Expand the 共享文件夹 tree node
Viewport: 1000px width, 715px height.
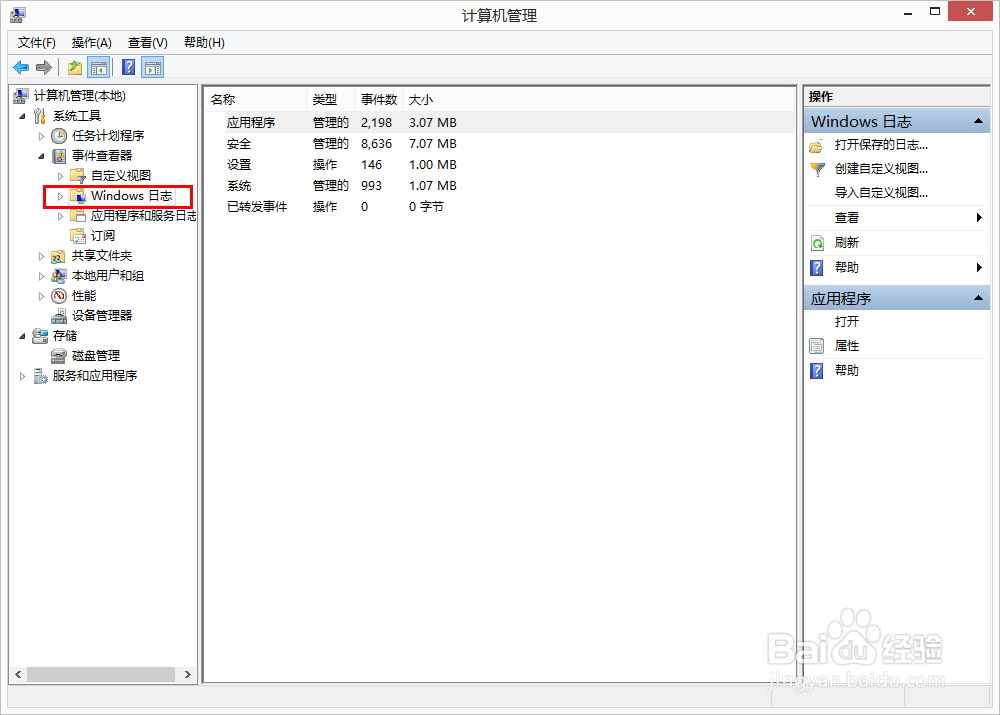(41, 256)
